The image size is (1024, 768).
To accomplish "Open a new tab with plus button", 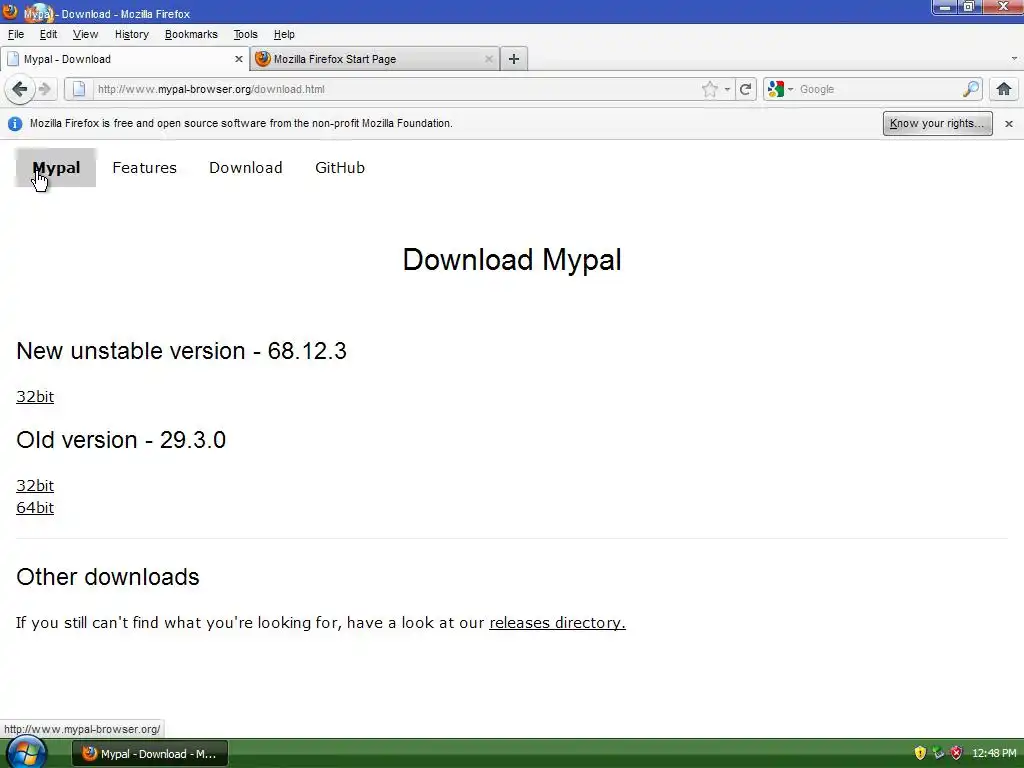I will point(514,59).
